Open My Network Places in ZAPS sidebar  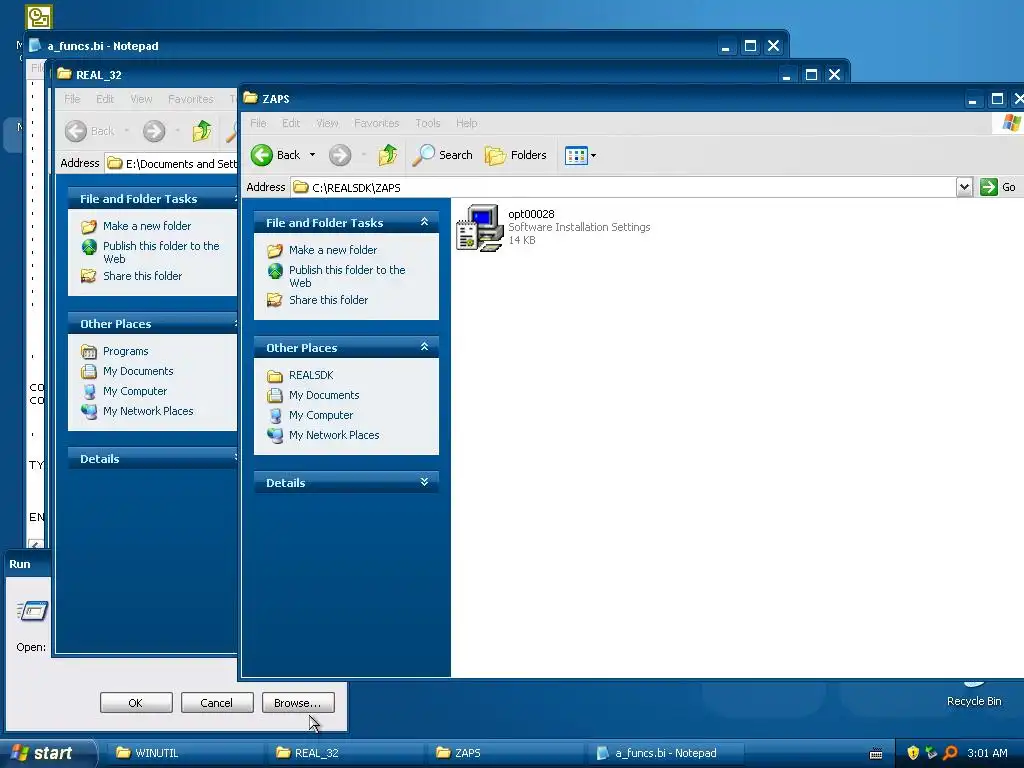coord(334,435)
